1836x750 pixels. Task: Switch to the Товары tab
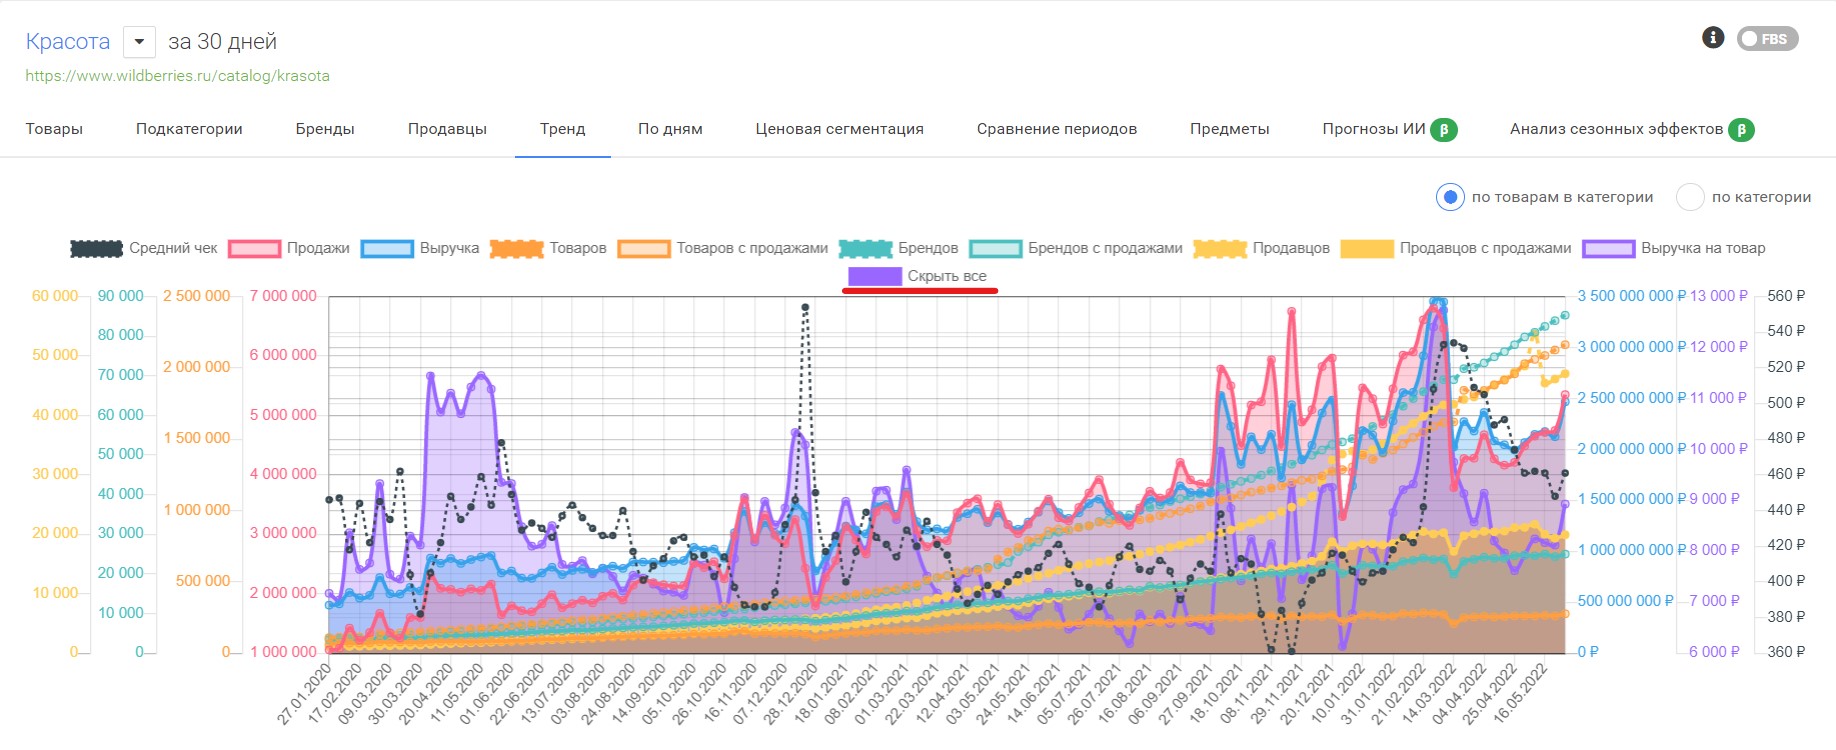pyautogui.click(x=54, y=129)
